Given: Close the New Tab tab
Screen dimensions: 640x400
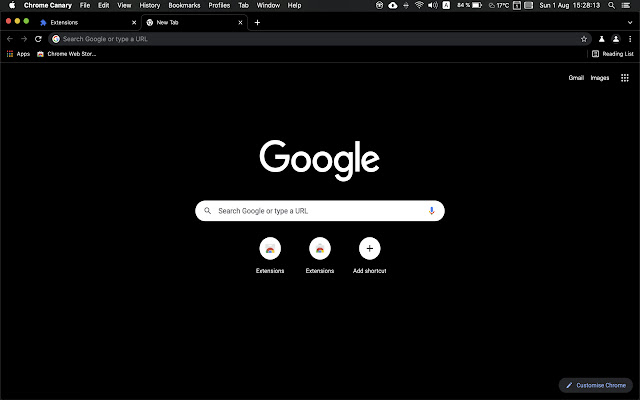Looking at the screenshot, I should pyautogui.click(x=240, y=22).
